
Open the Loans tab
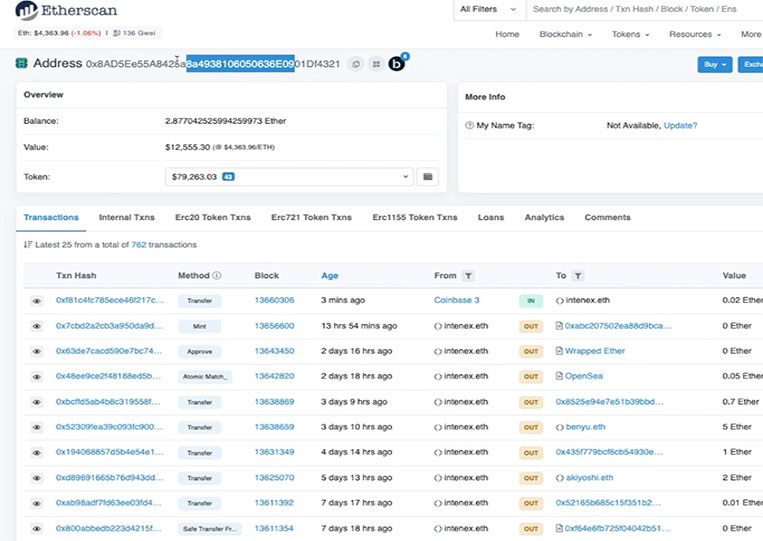pyautogui.click(x=490, y=217)
